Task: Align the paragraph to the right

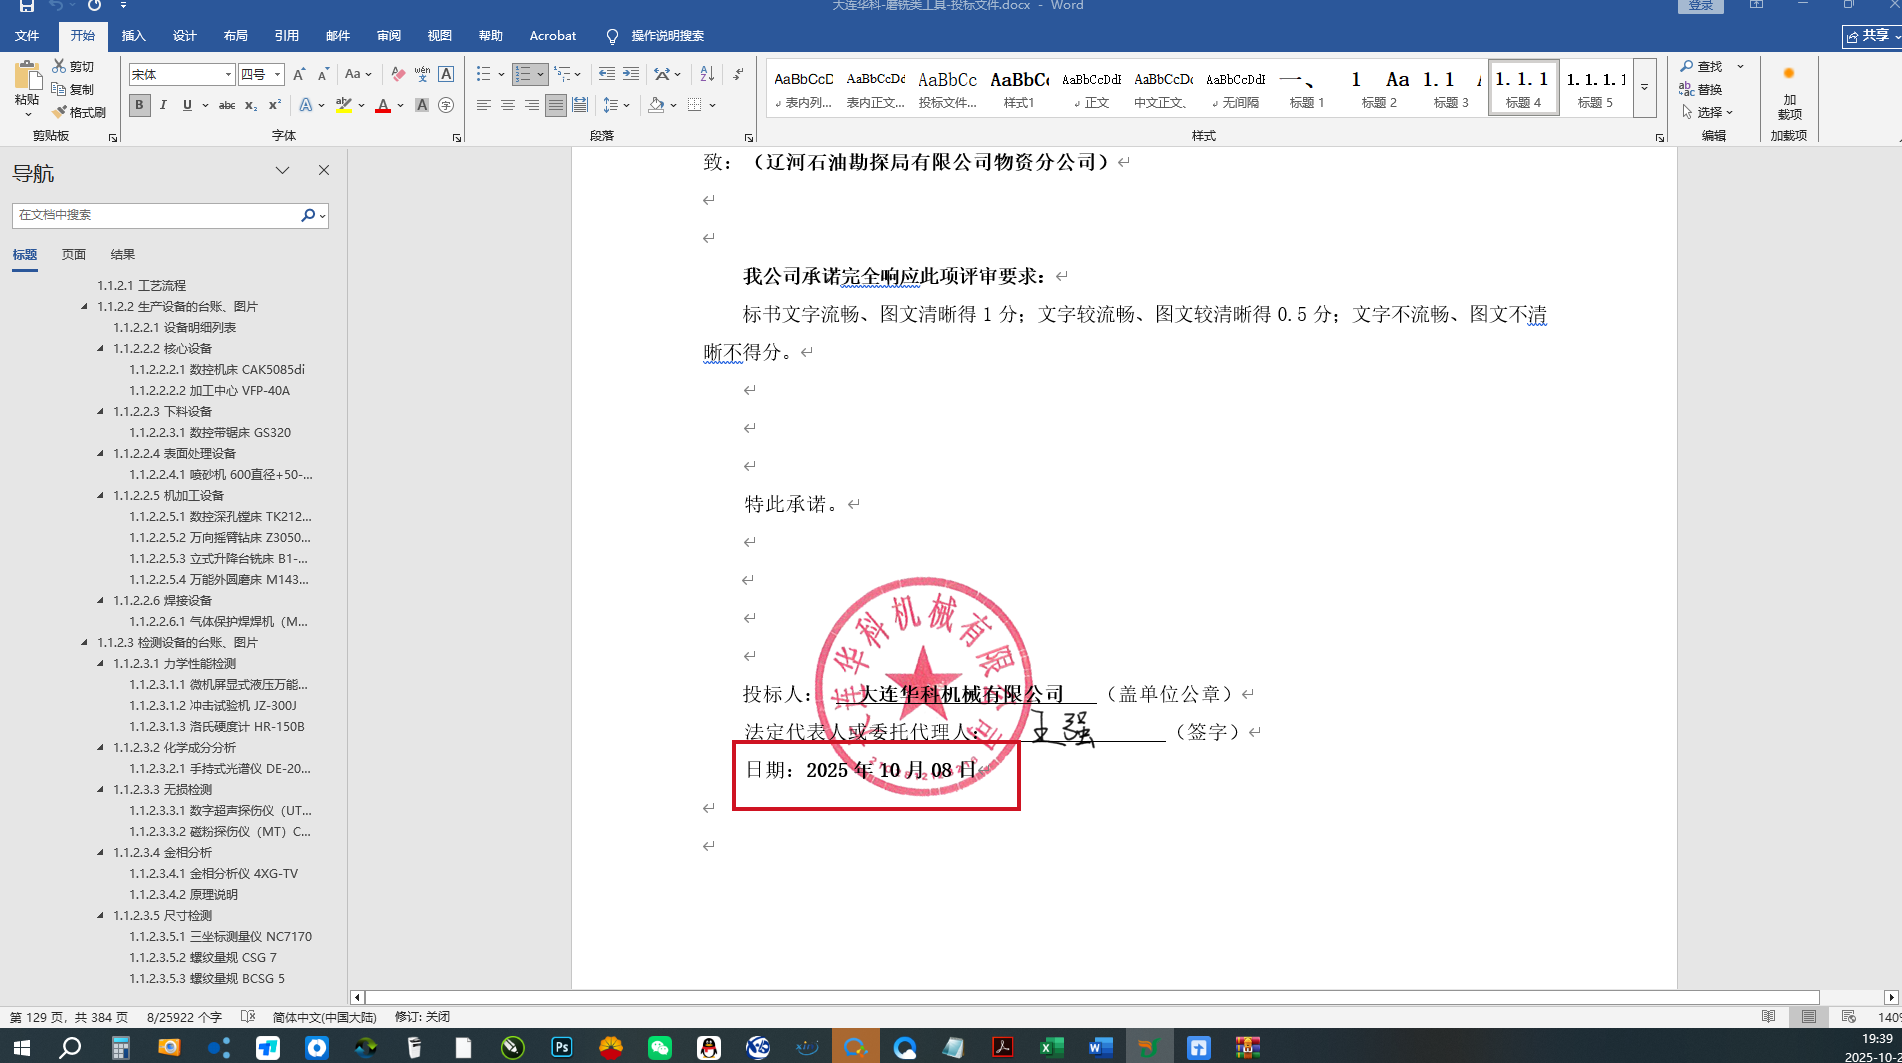Action: click(532, 105)
